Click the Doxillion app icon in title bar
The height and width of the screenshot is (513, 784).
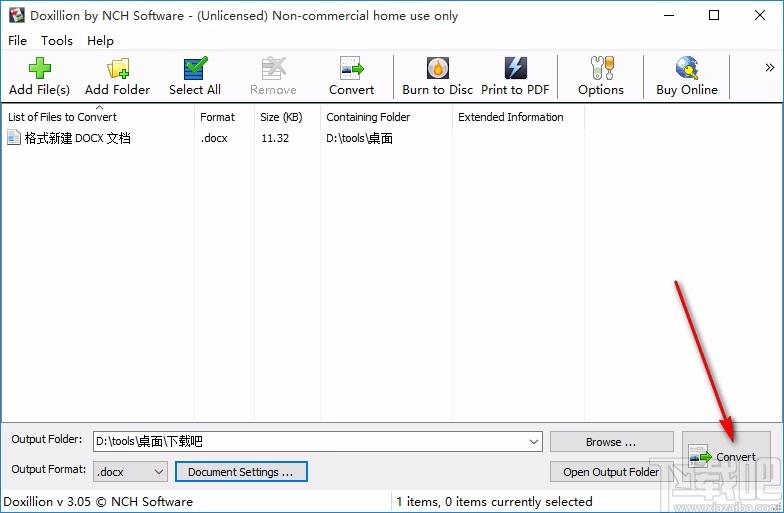[x=16, y=15]
